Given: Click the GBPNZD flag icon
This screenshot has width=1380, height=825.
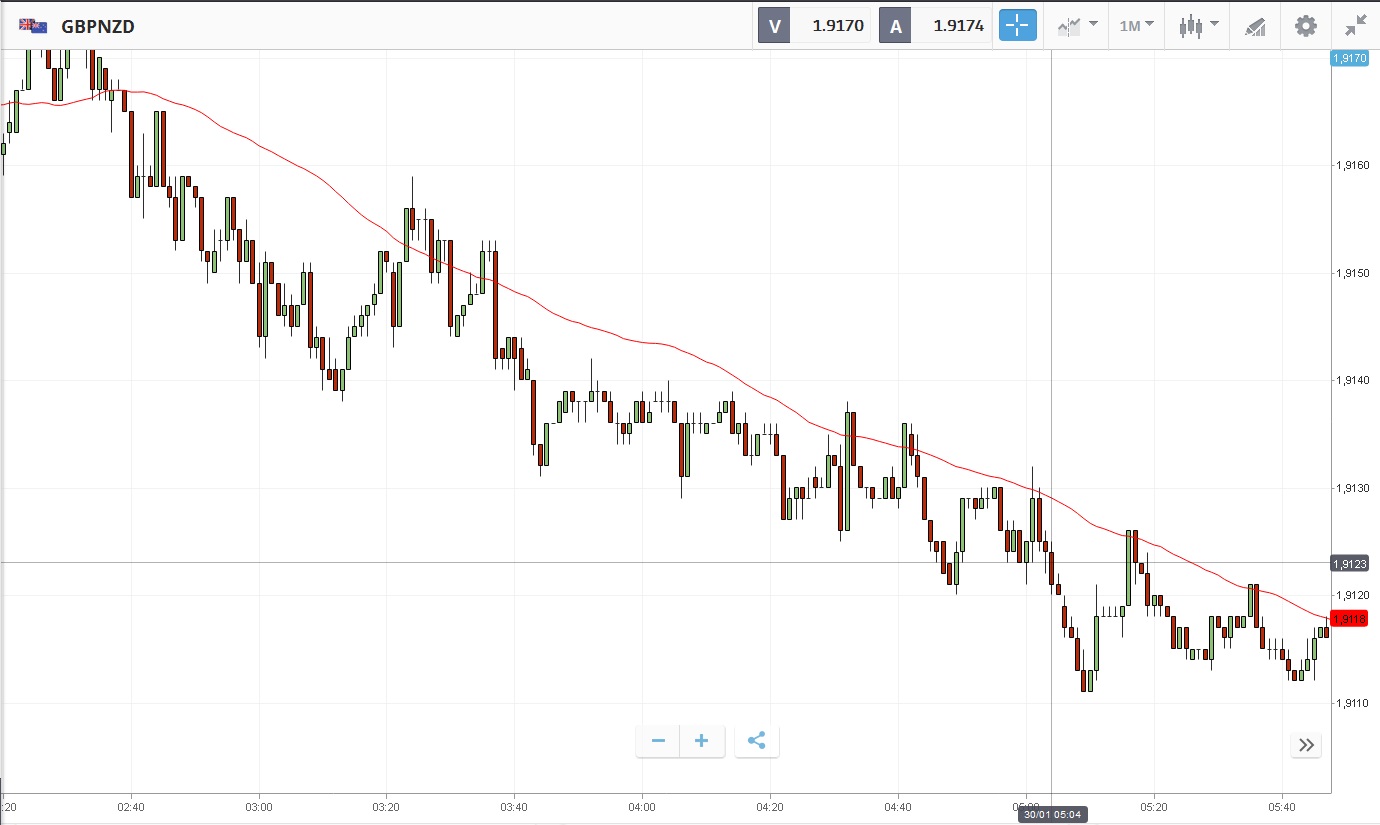Looking at the screenshot, I should (x=33, y=26).
